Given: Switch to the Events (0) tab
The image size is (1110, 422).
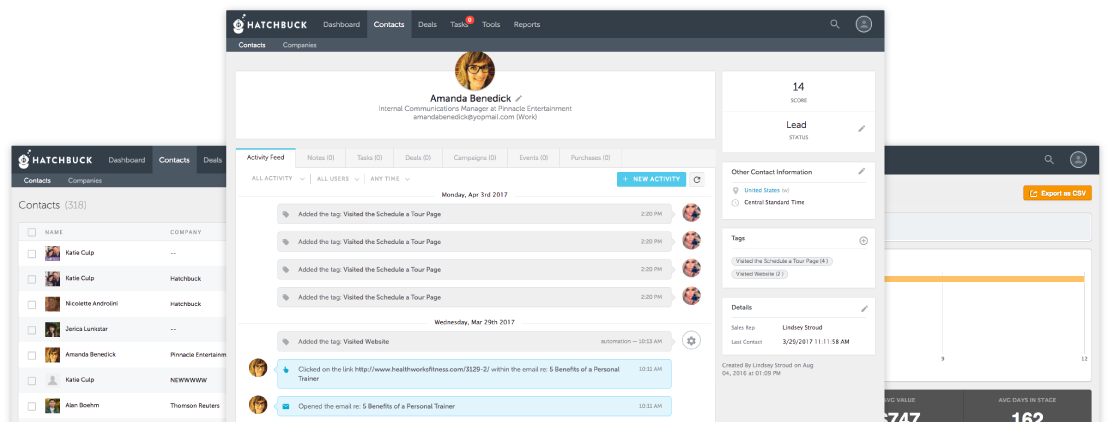Looking at the screenshot, I should coord(533,158).
